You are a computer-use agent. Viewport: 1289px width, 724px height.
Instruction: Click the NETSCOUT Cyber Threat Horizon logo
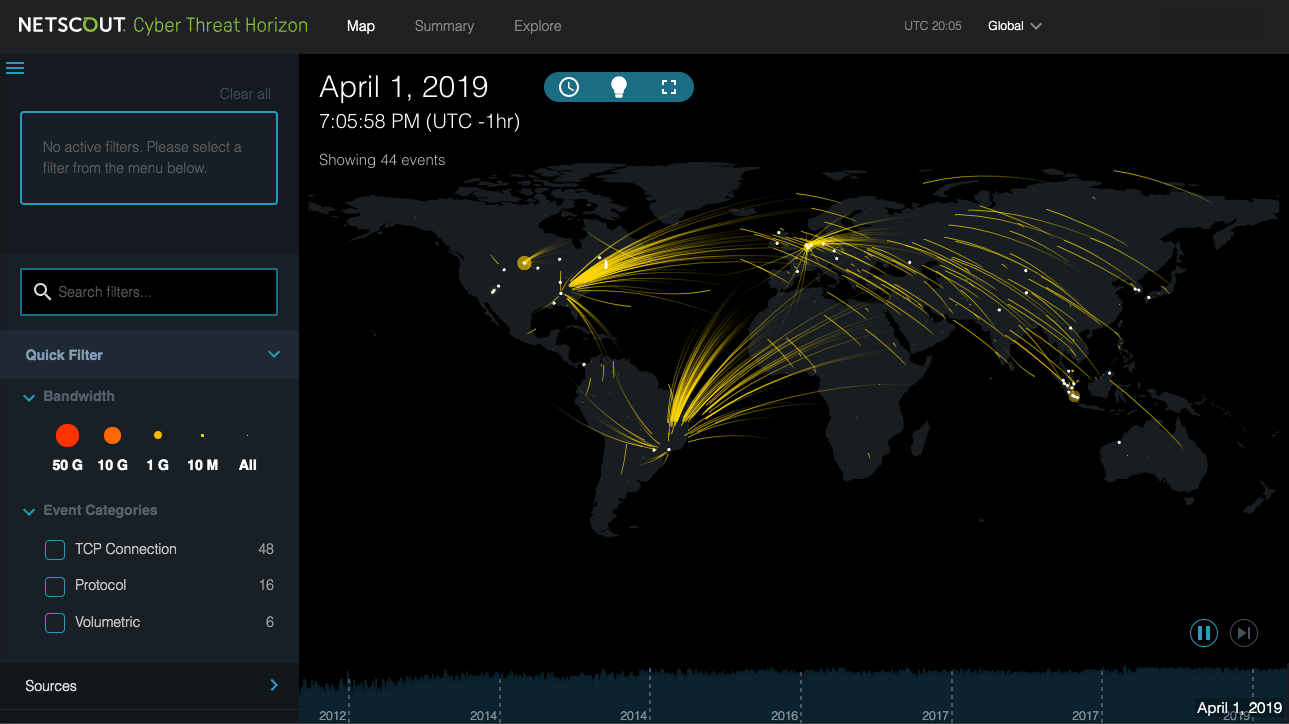pyautogui.click(x=163, y=26)
